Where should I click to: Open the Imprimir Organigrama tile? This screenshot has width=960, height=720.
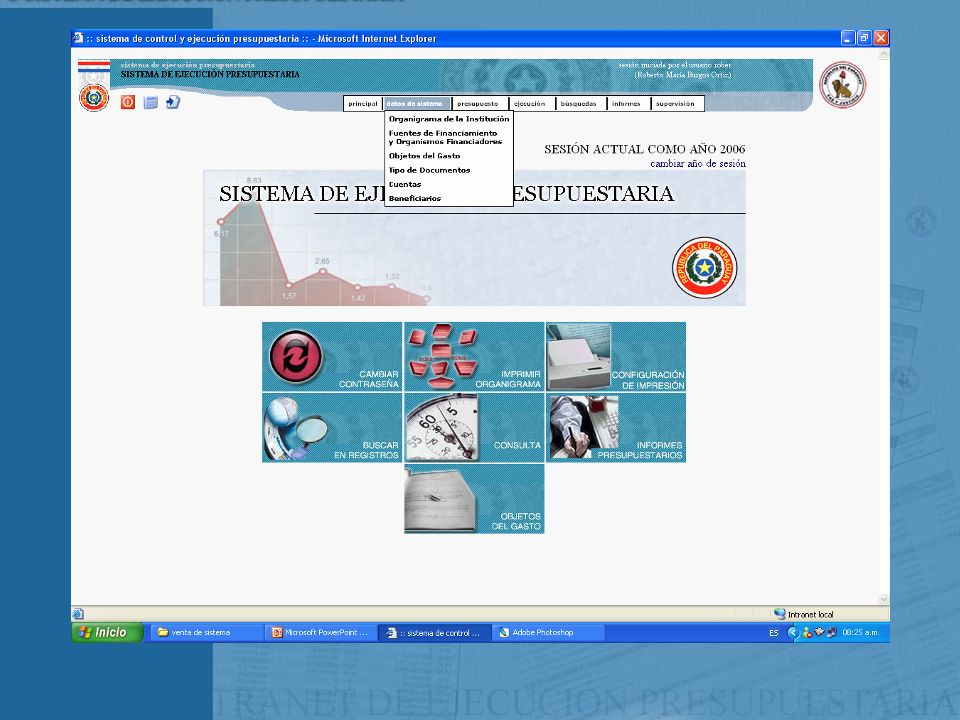pyautogui.click(x=474, y=357)
